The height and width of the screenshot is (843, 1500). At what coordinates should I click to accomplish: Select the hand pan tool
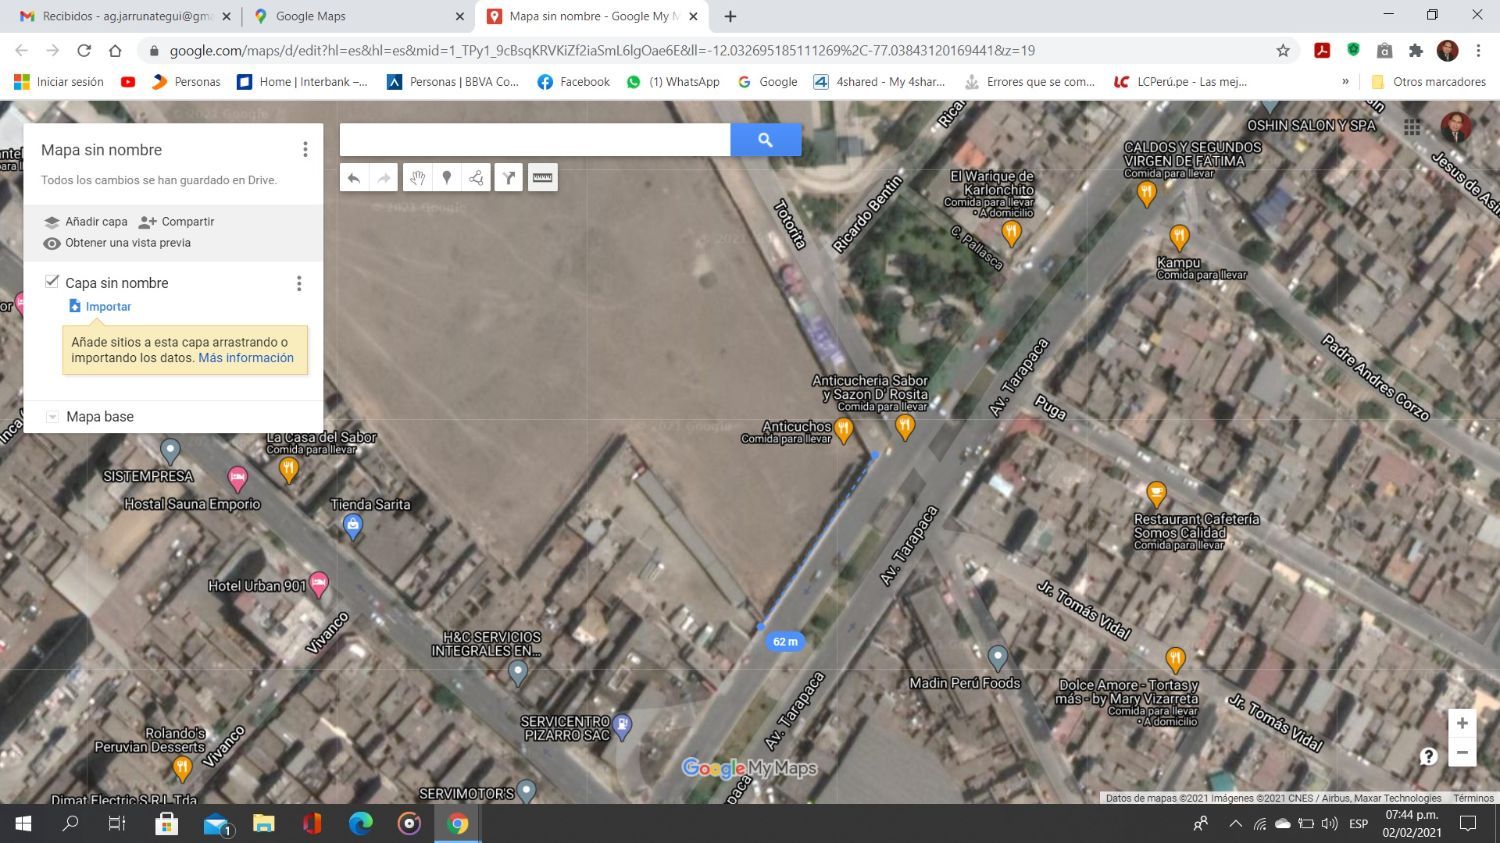pos(417,178)
